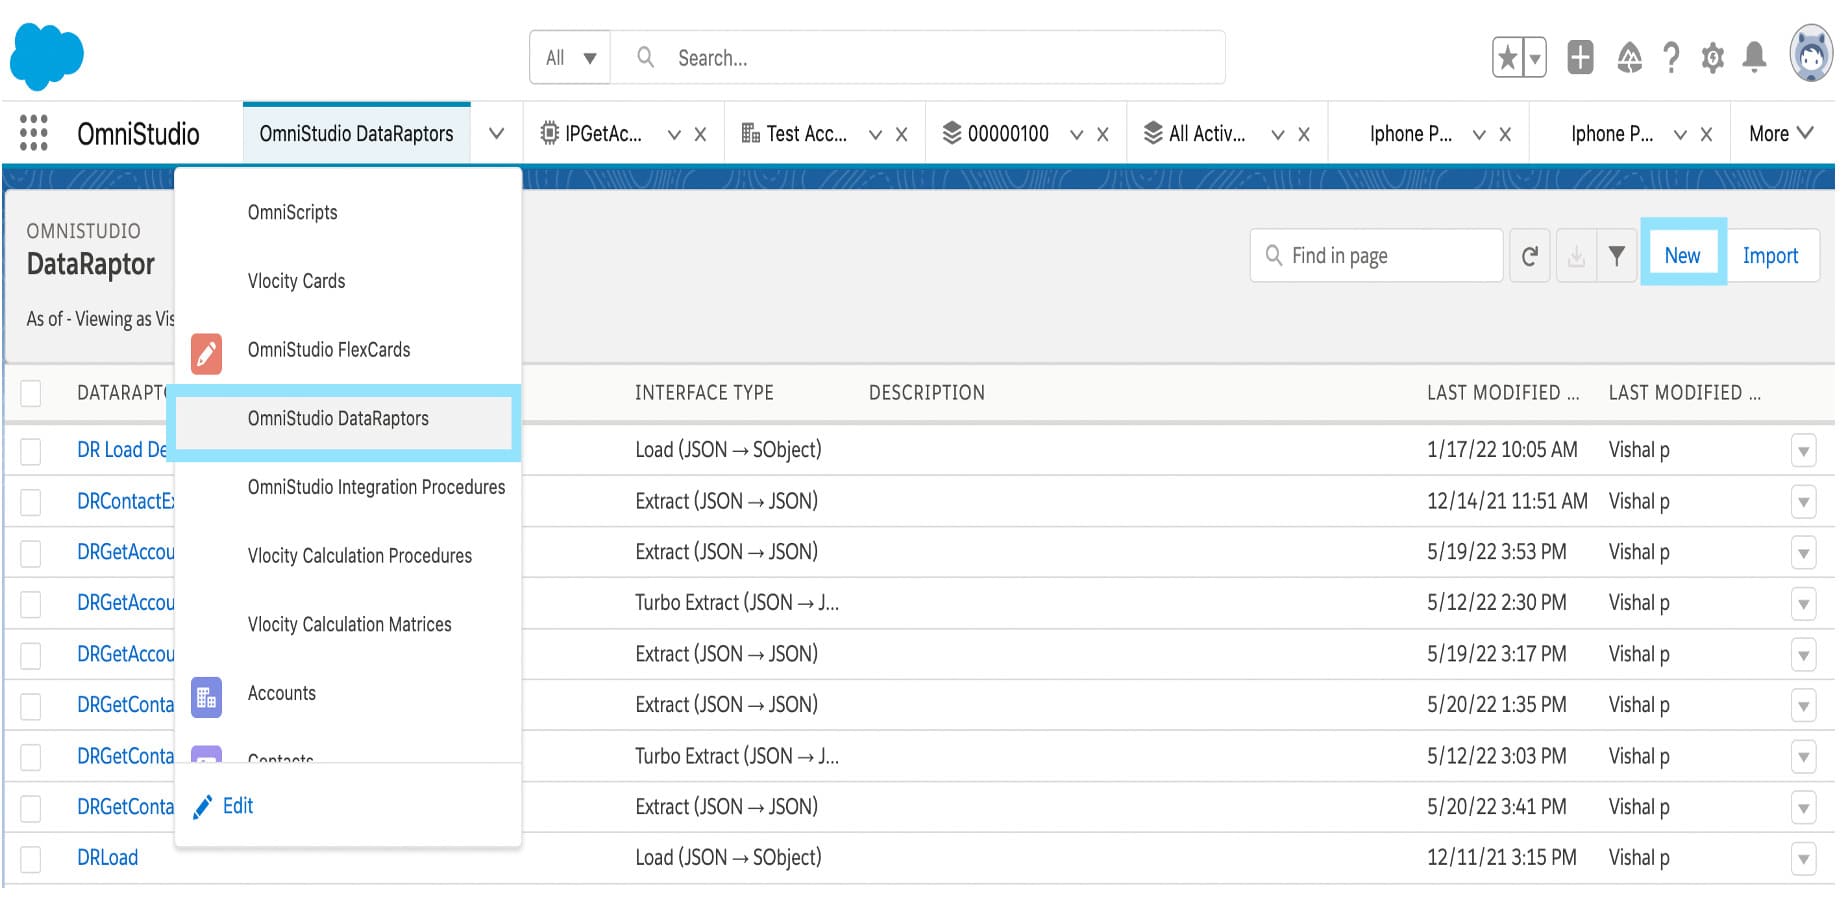
Task: Click the download list icon
Action: tap(1576, 256)
